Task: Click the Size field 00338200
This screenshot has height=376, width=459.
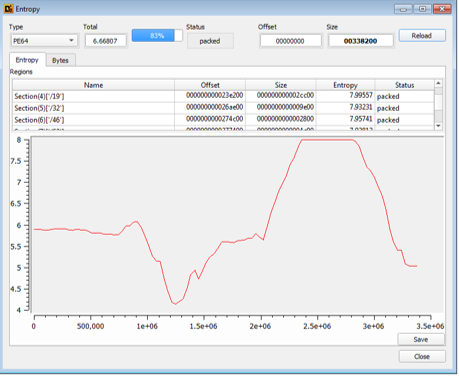Action: point(361,41)
